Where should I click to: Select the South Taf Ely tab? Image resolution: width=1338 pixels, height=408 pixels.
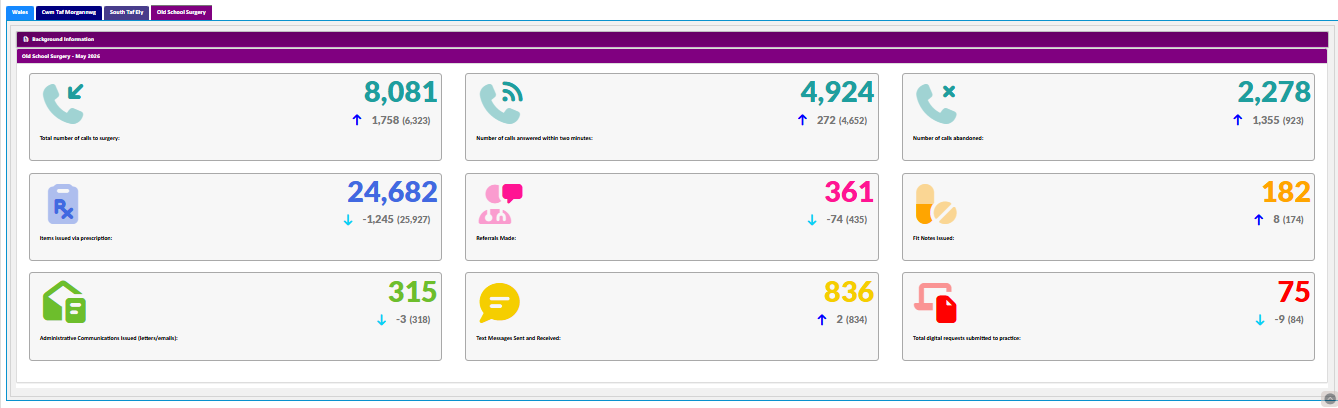[126, 12]
